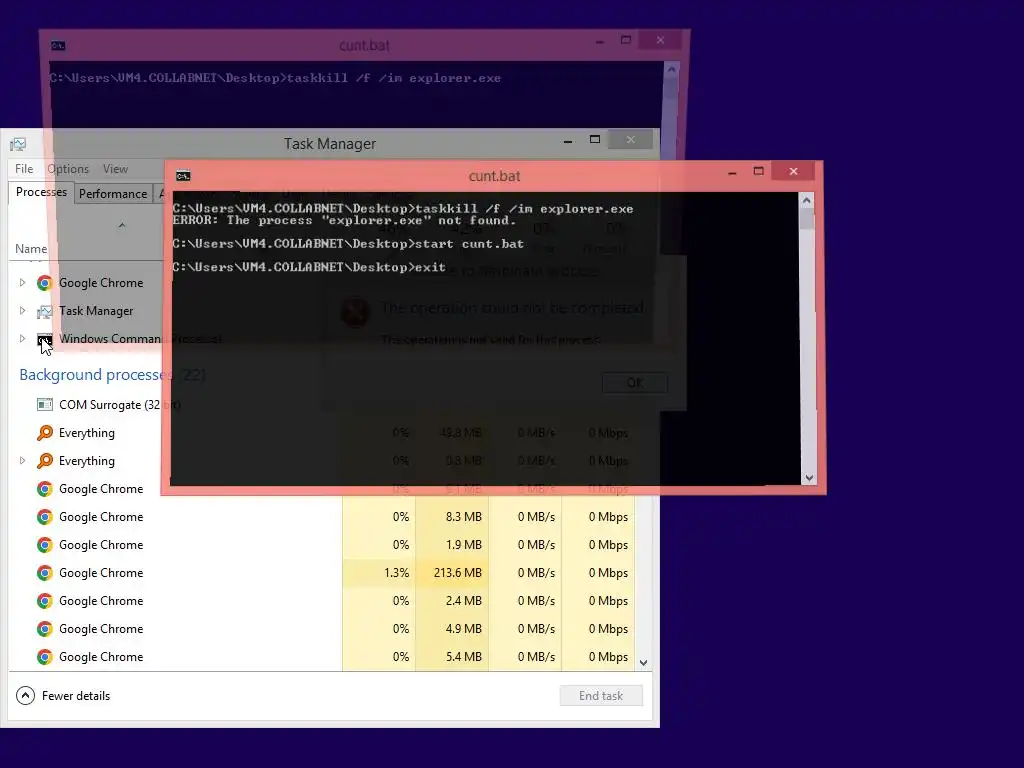Expand the second Everything process entry
The width and height of the screenshot is (1024, 768).
click(x=22, y=461)
